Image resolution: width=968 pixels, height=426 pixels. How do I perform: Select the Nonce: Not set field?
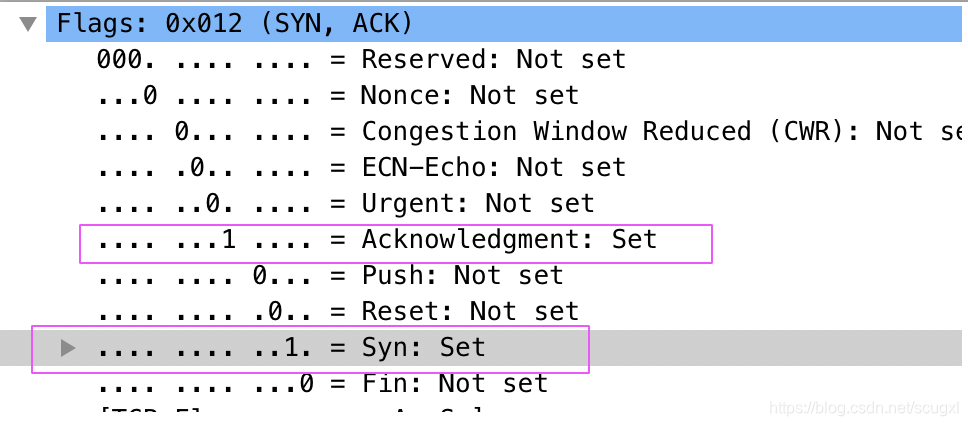click(338, 96)
